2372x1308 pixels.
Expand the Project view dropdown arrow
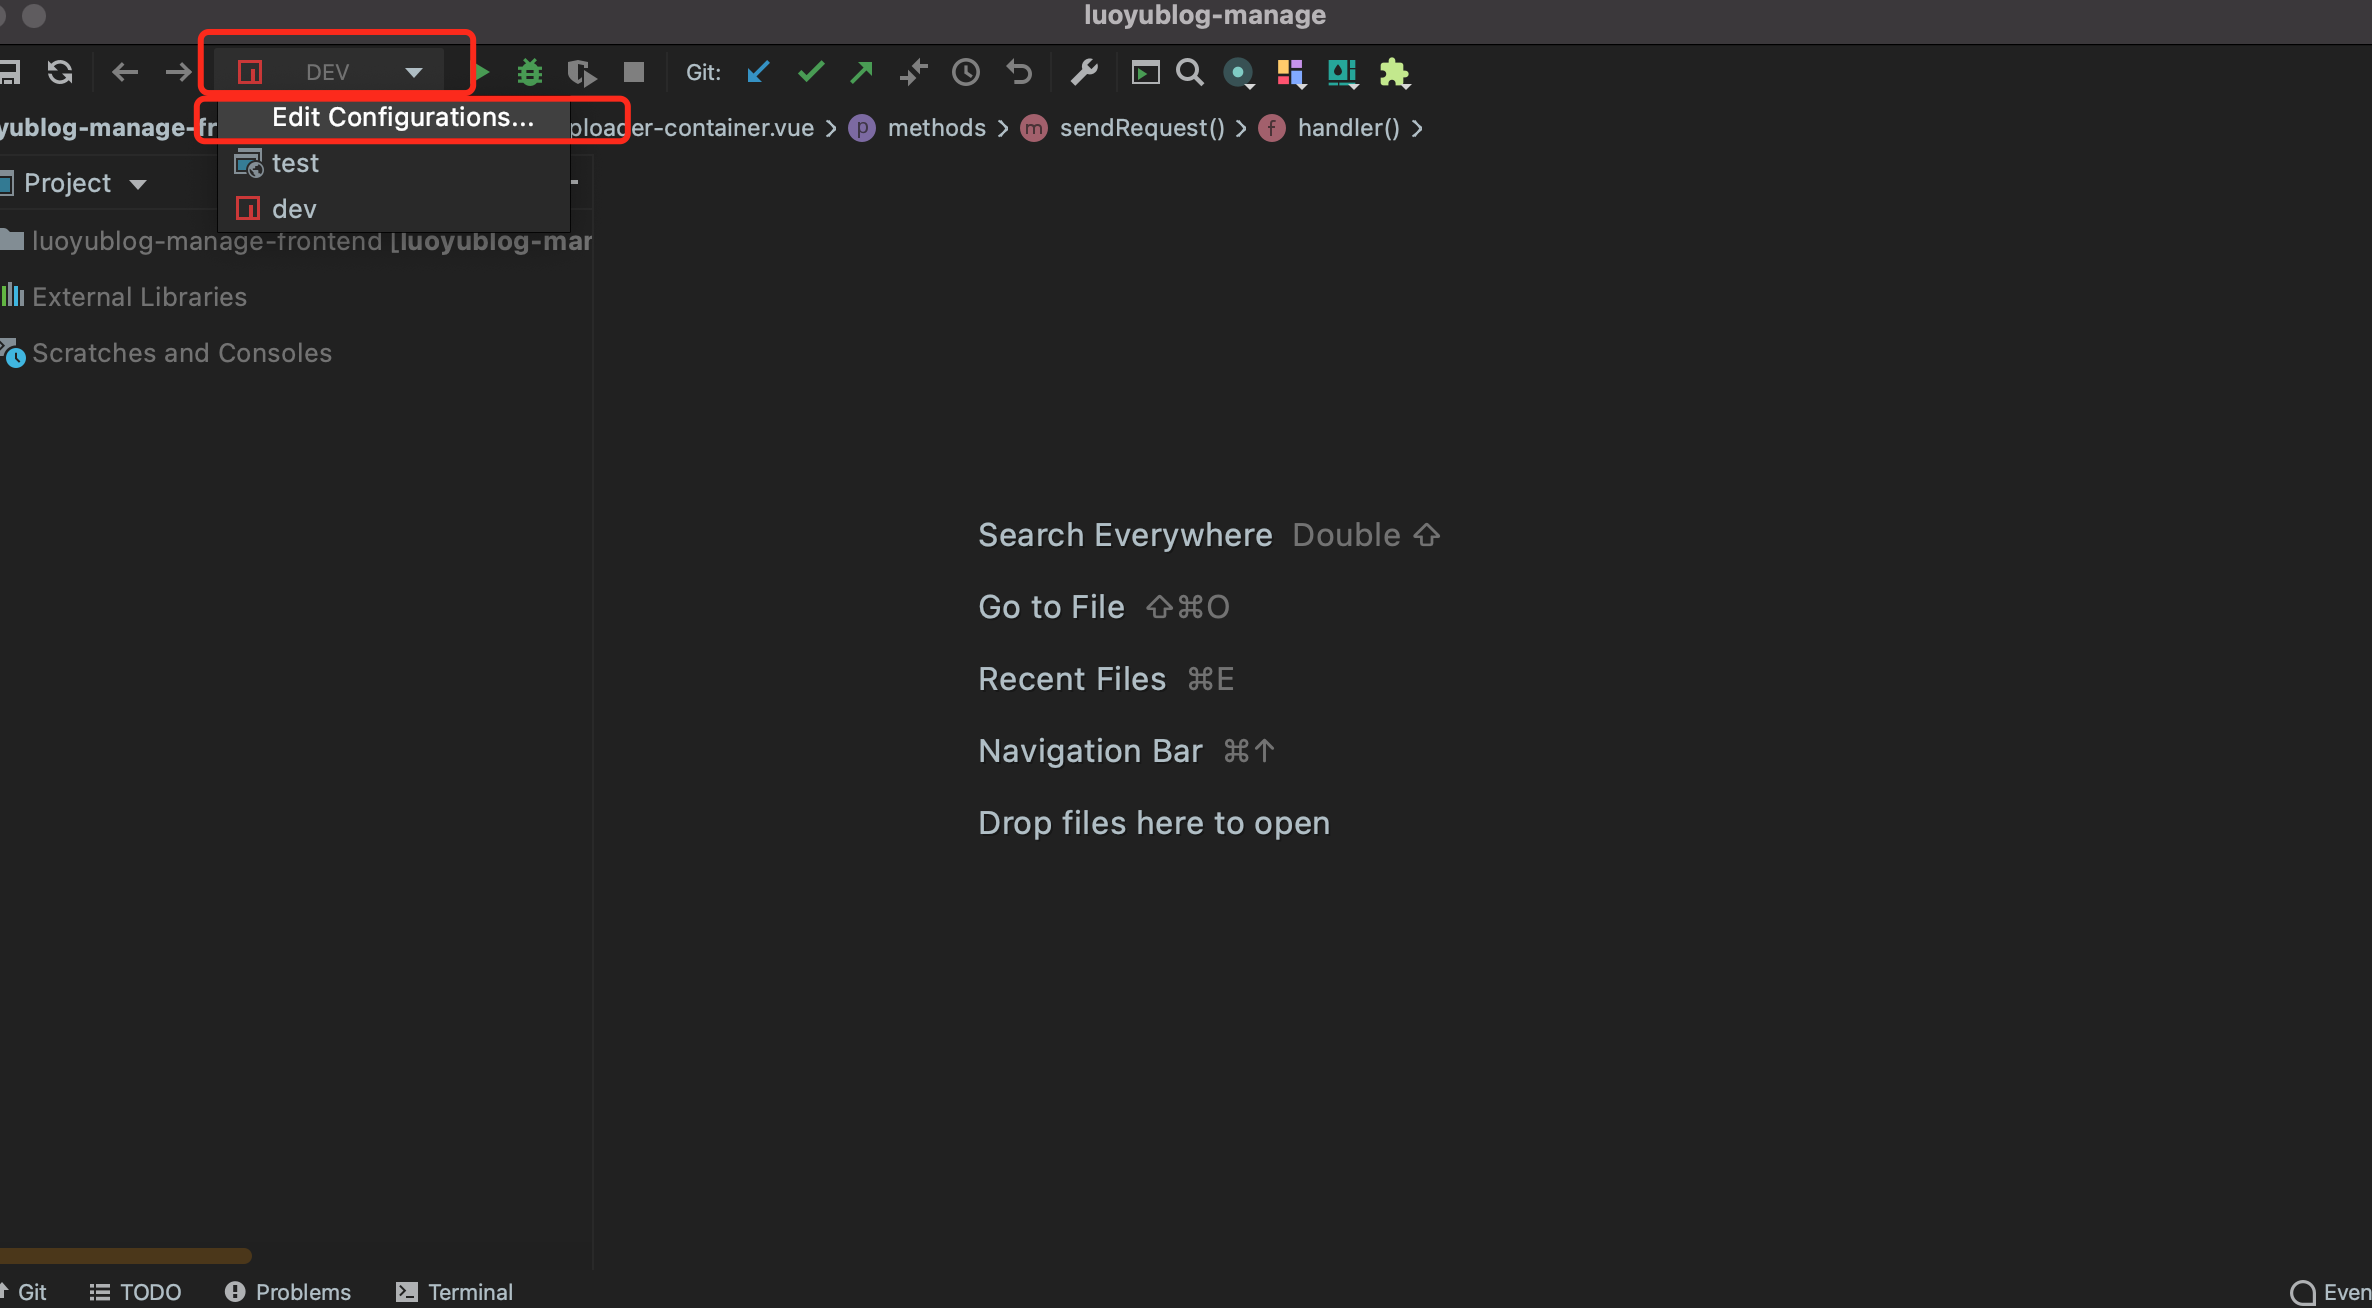coord(138,184)
